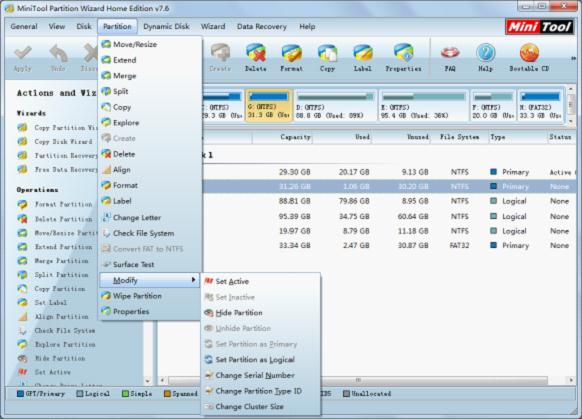Click Delete Partition in Operations list
Viewport: 582px width, 419px height.
point(55,219)
